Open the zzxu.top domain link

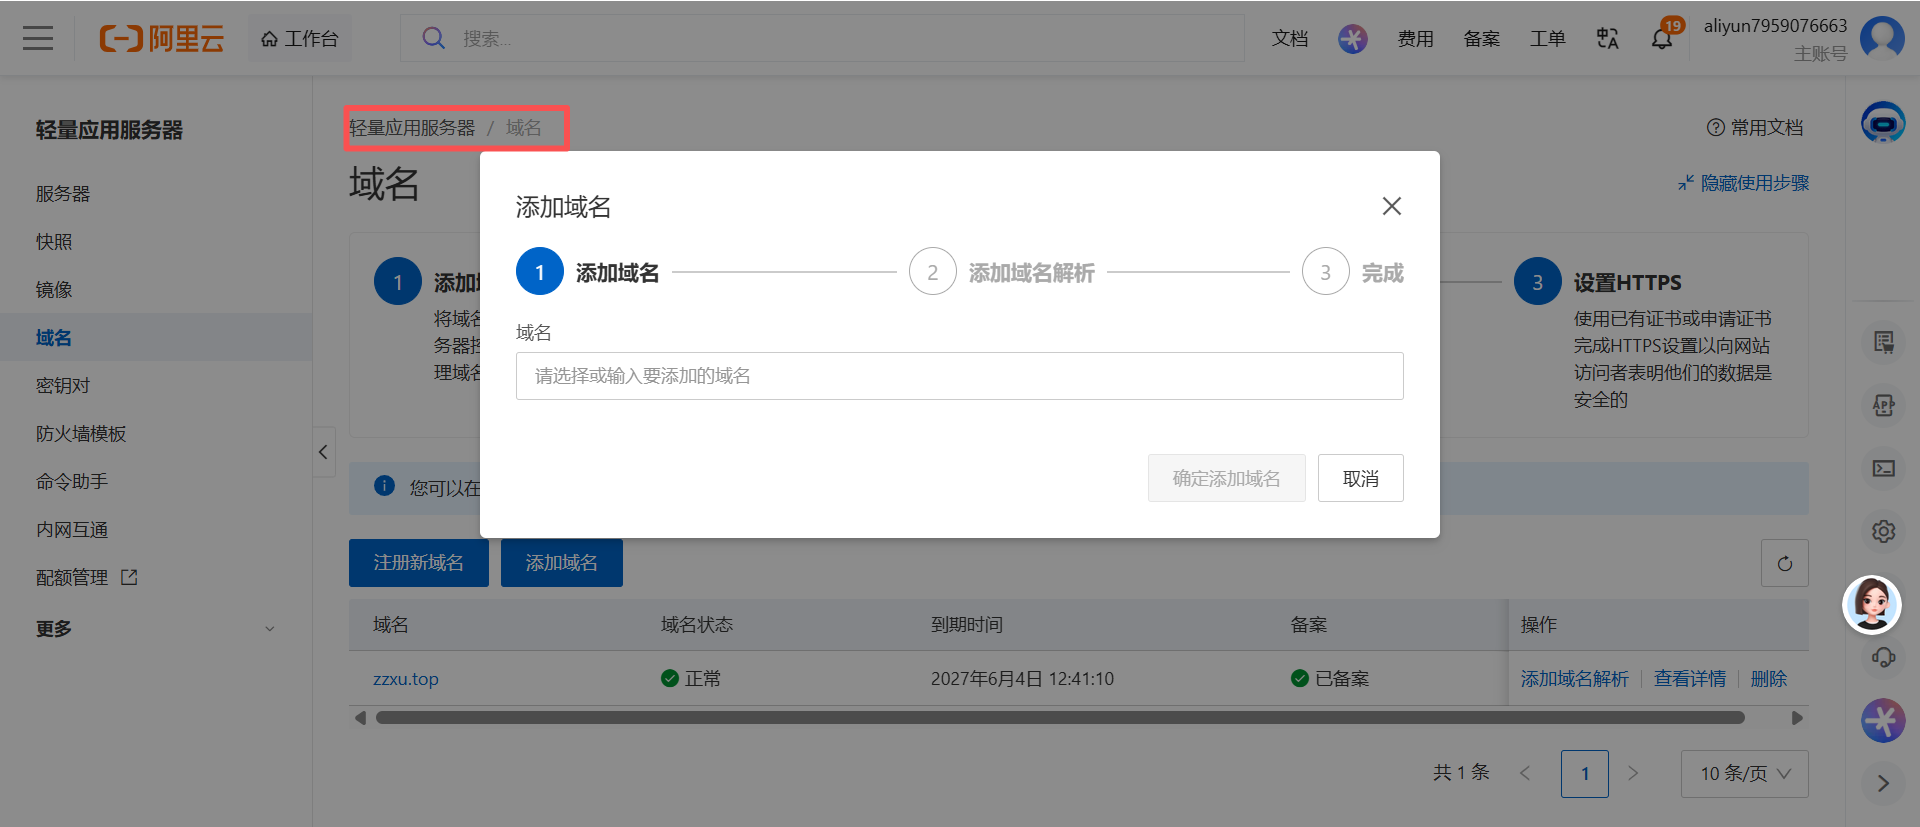tap(406, 679)
